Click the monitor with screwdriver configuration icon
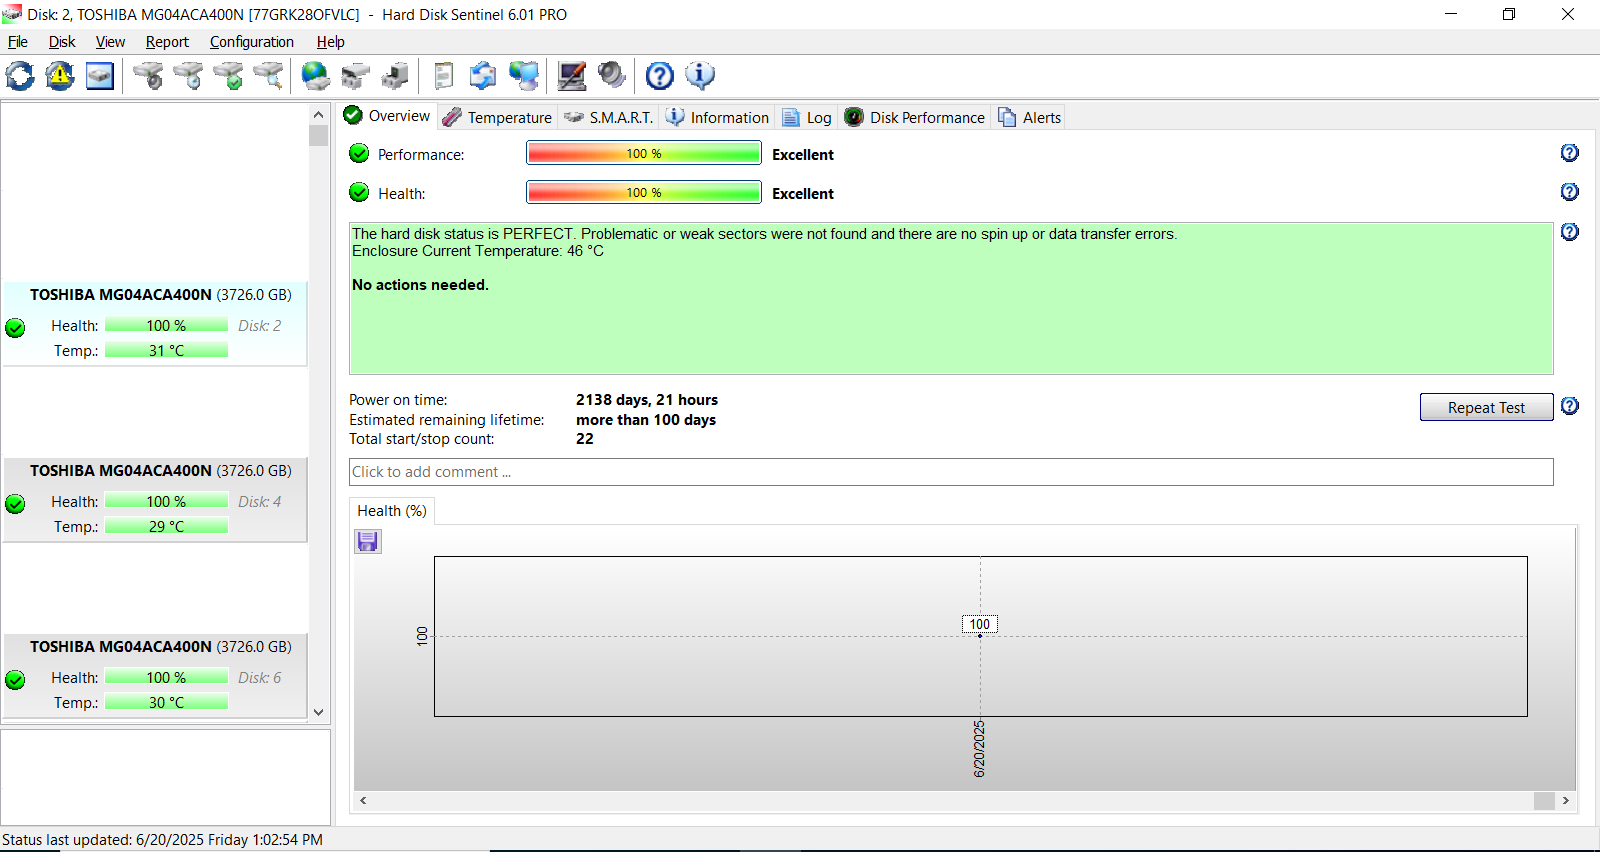The image size is (1600, 852). pyautogui.click(x=572, y=76)
